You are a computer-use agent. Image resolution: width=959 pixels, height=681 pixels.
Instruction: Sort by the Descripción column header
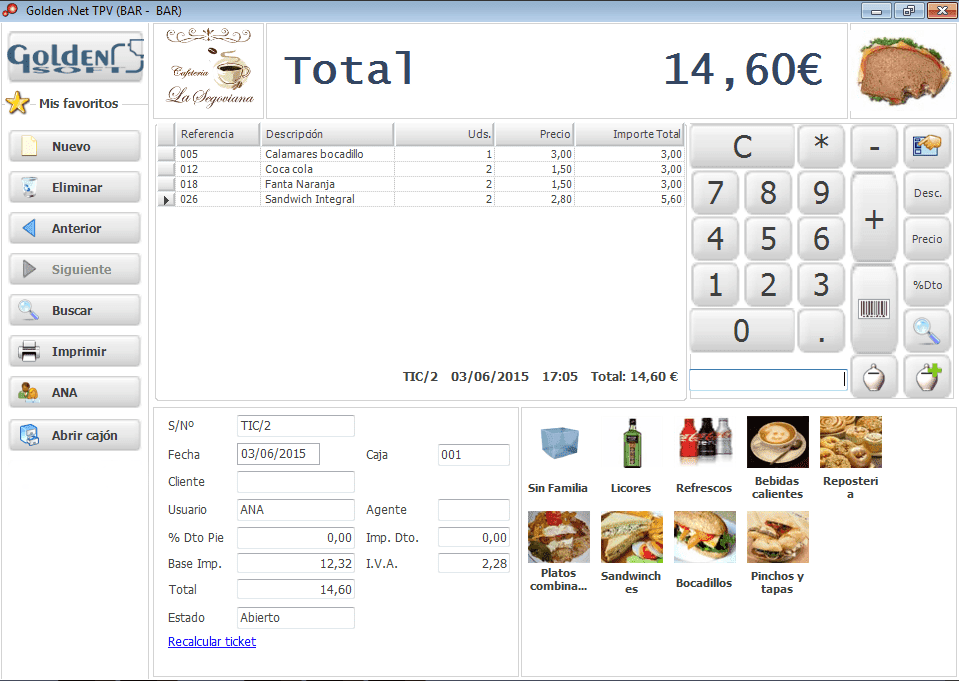[327, 135]
